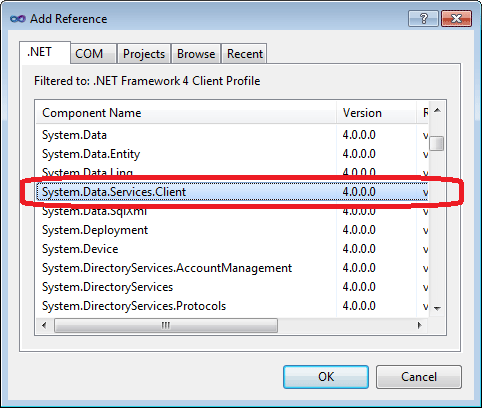
Task: Switch to the Browse tab
Action: 196,53
